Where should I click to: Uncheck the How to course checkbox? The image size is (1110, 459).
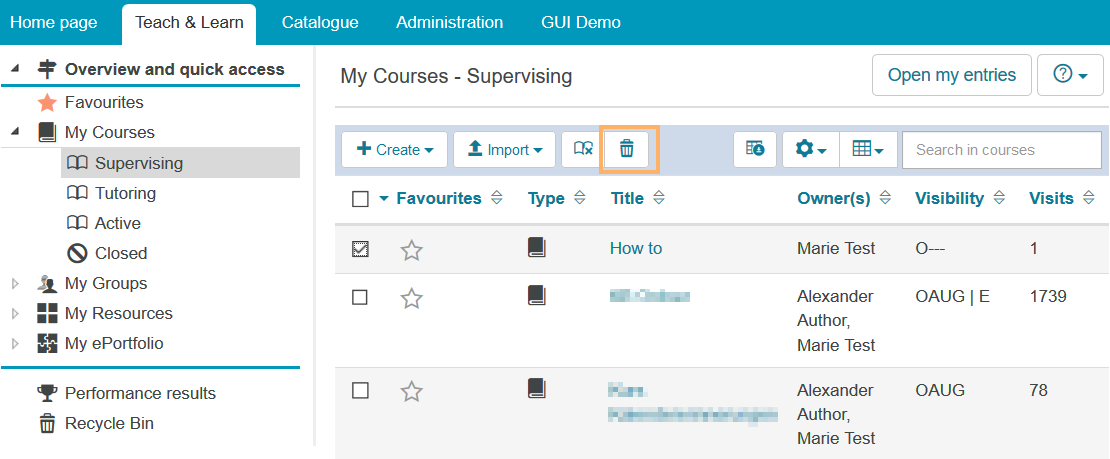point(360,249)
